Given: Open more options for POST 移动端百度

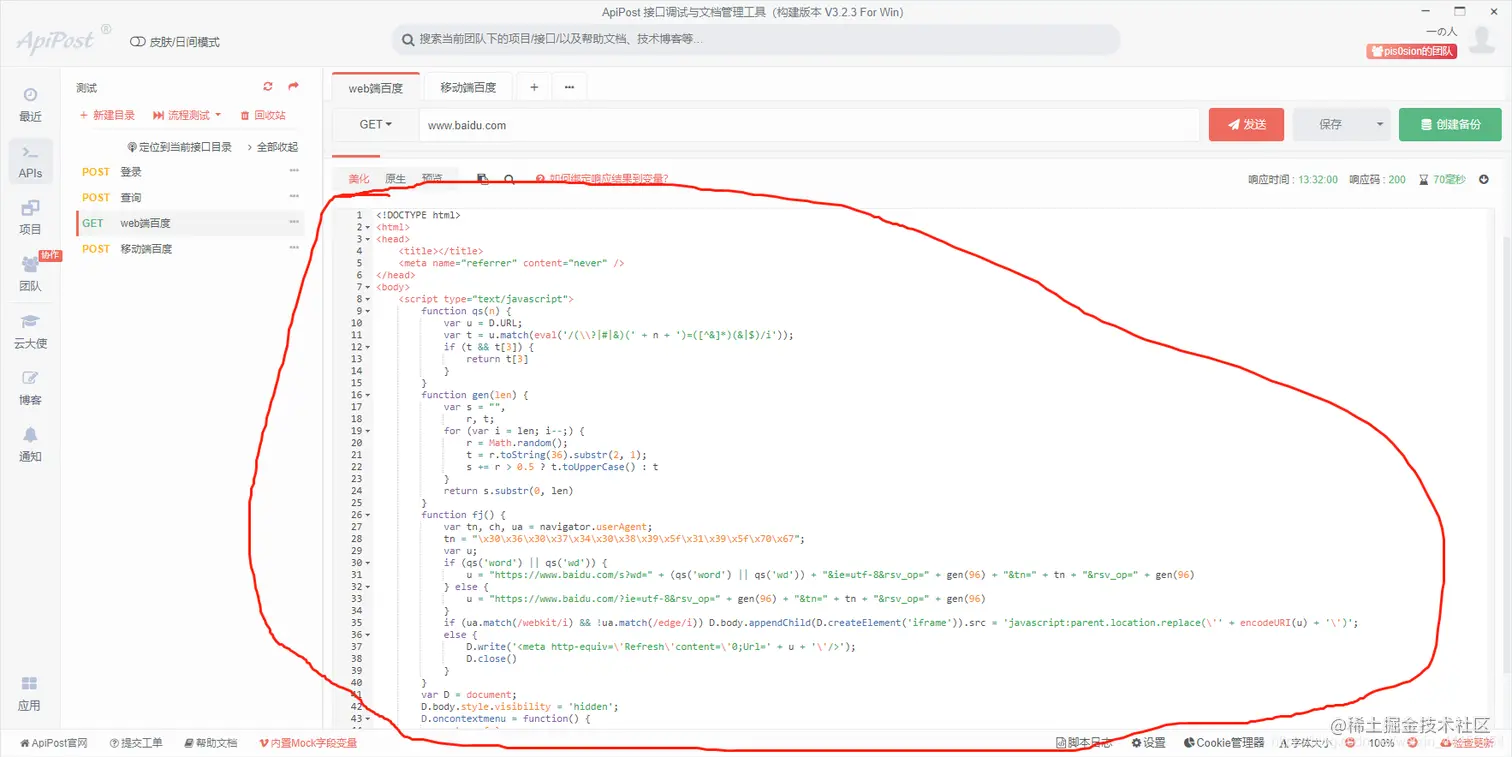Looking at the screenshot, I should [x=294, y=248].
